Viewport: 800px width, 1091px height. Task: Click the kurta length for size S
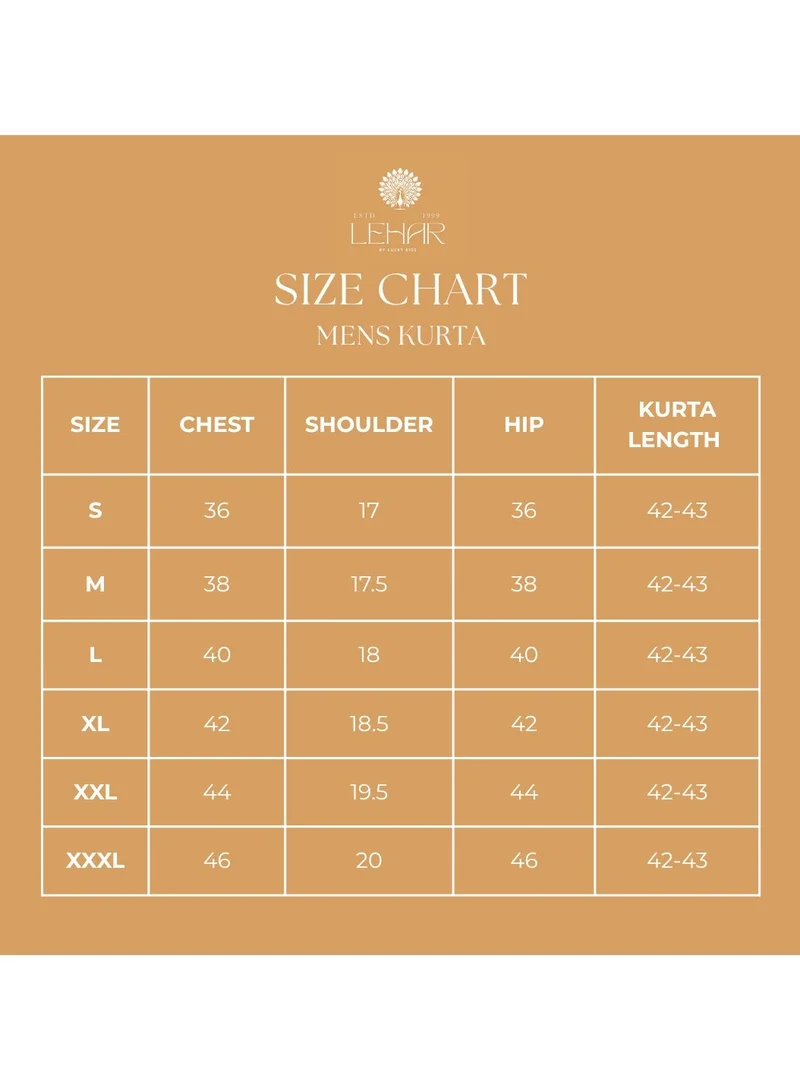click(x=677, y=510)
